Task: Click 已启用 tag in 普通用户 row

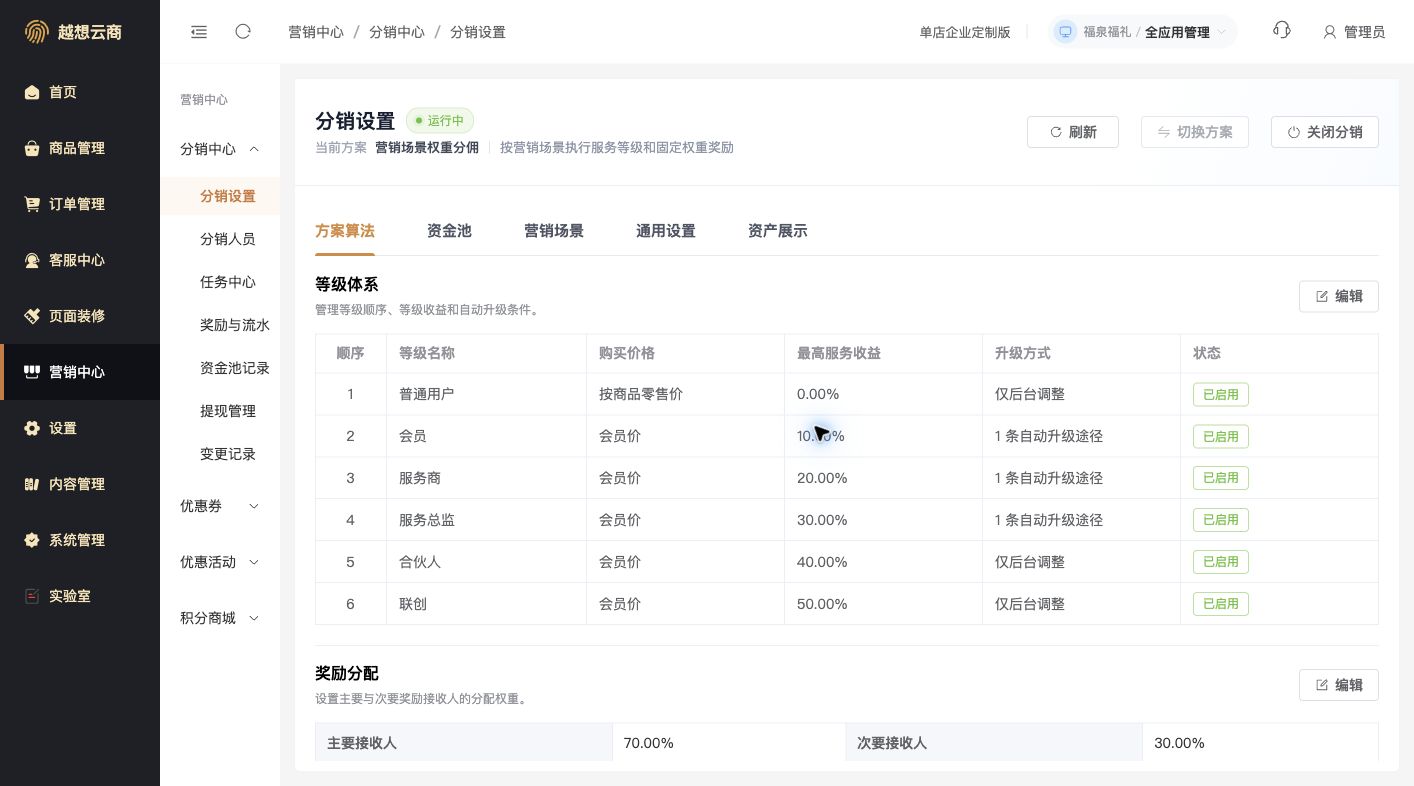Action: 1220,394
